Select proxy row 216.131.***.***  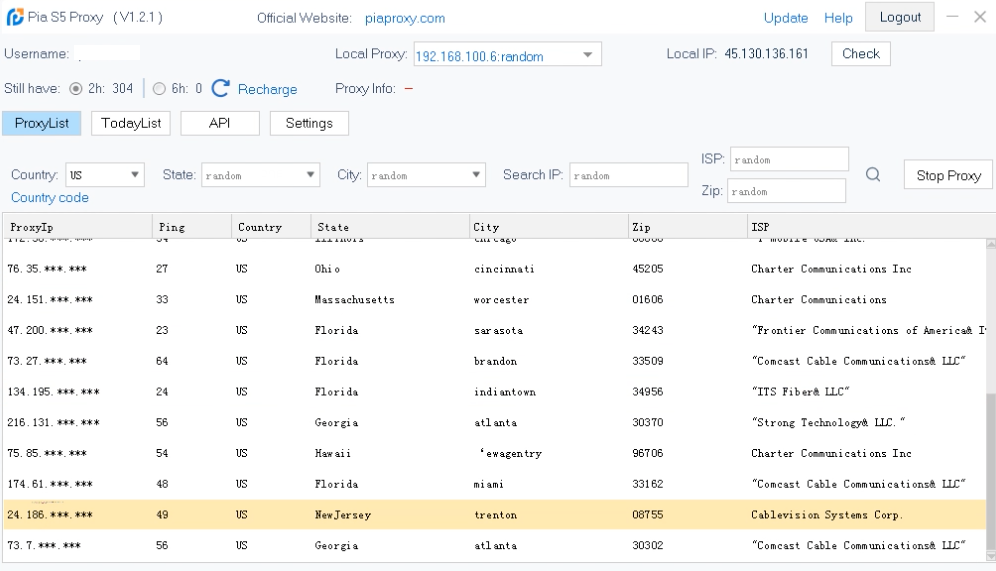point(494,422)
